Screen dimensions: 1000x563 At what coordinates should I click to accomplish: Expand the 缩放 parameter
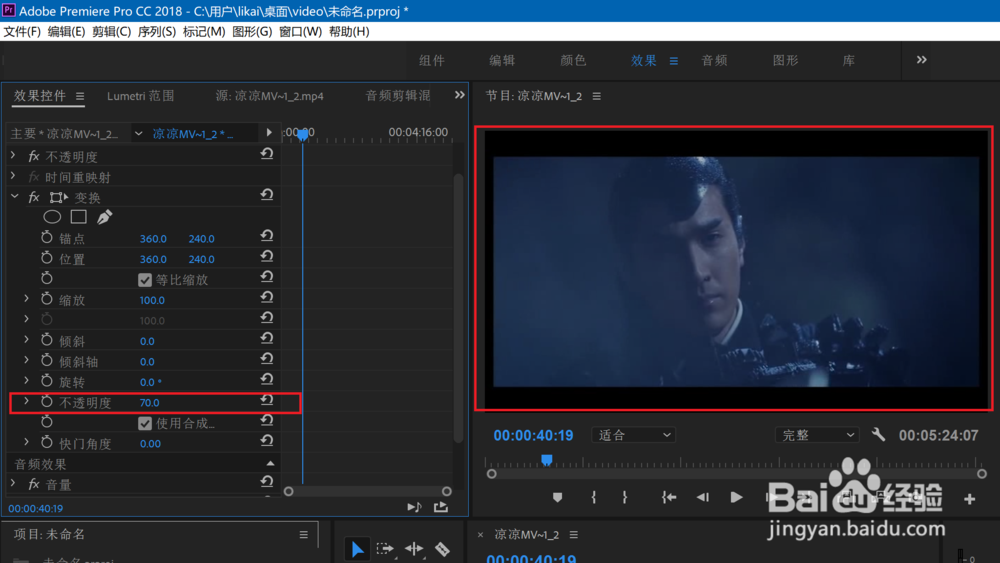click(26, 298)
